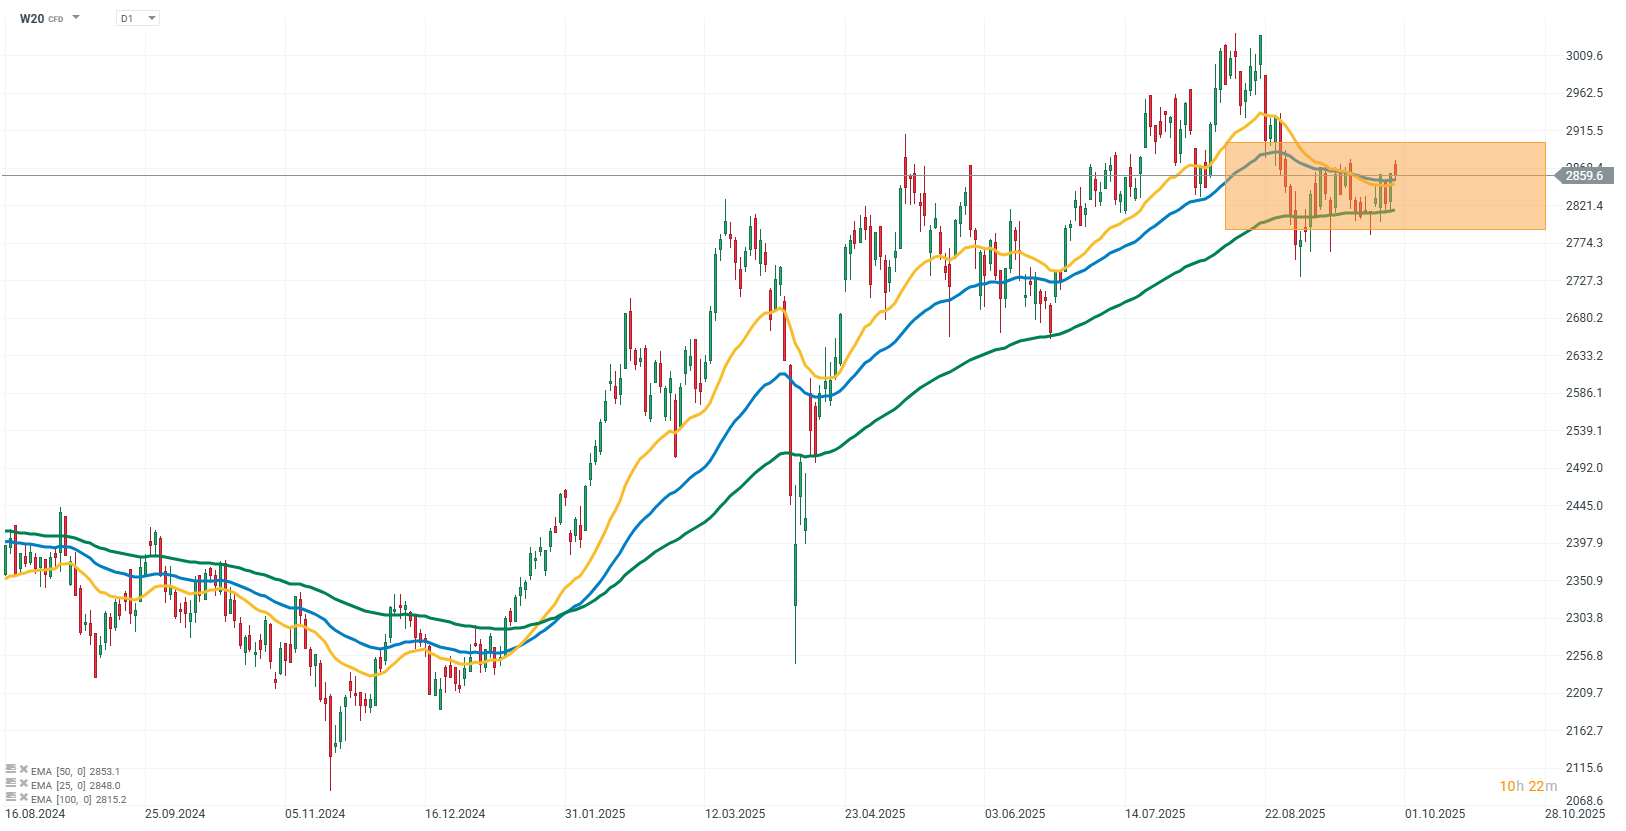Click the 3009.6 price axis label
The image size is (1626, 831).
pos(1584,56)
